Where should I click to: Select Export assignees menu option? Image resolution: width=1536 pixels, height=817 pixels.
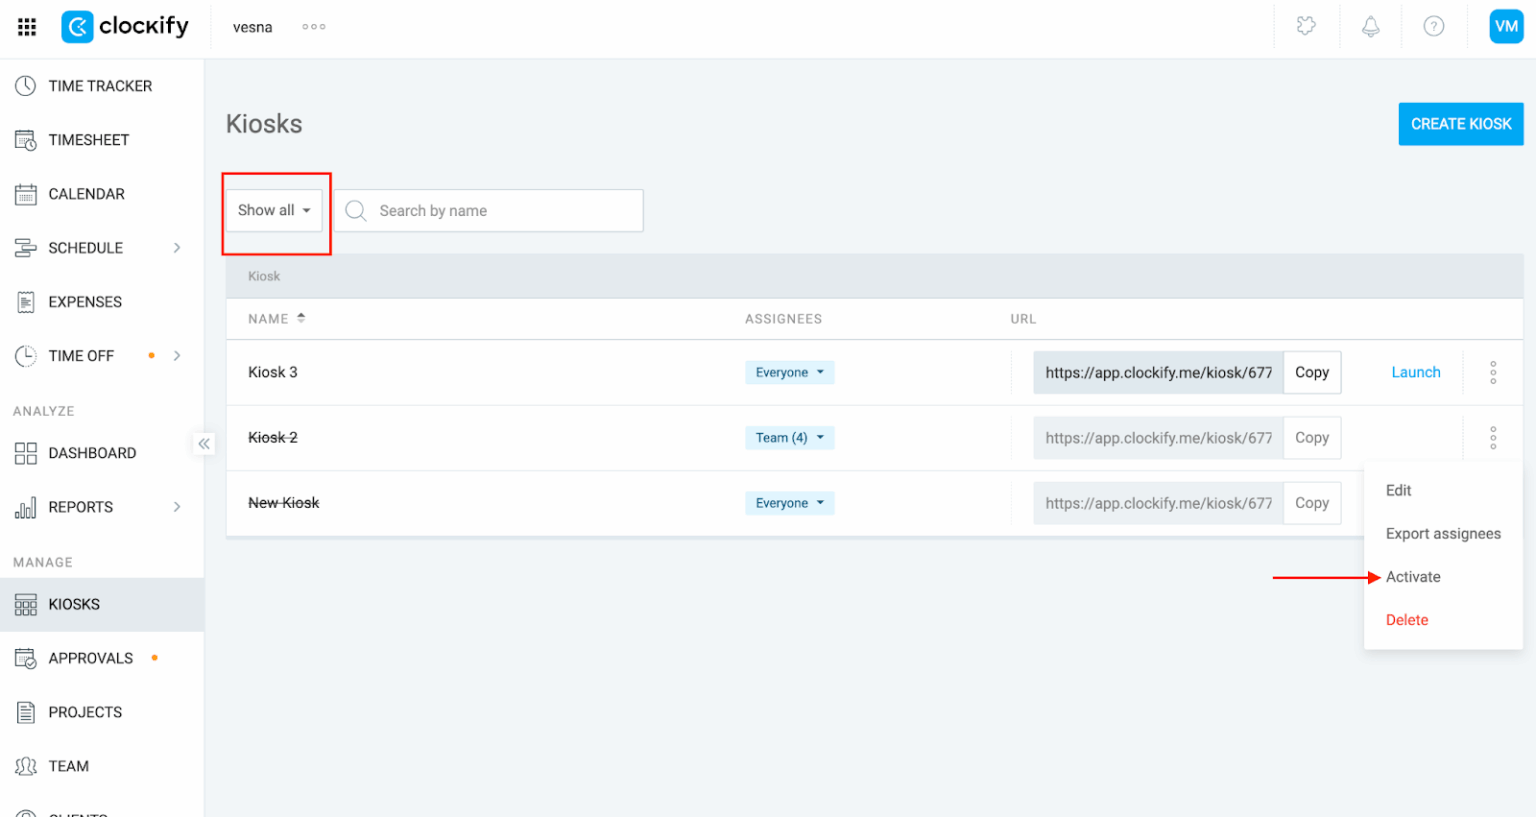point(1442,534)
